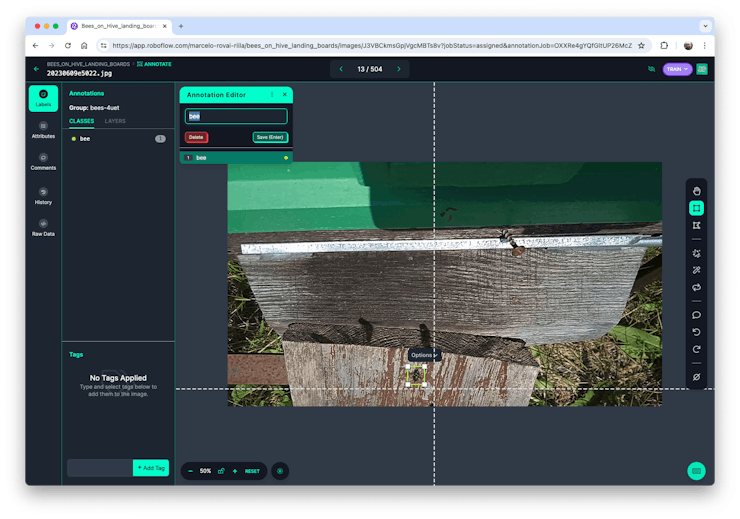Toggle the zoom lock icon
The width and height of the screenshot is (740, 519).
point(221,470)
